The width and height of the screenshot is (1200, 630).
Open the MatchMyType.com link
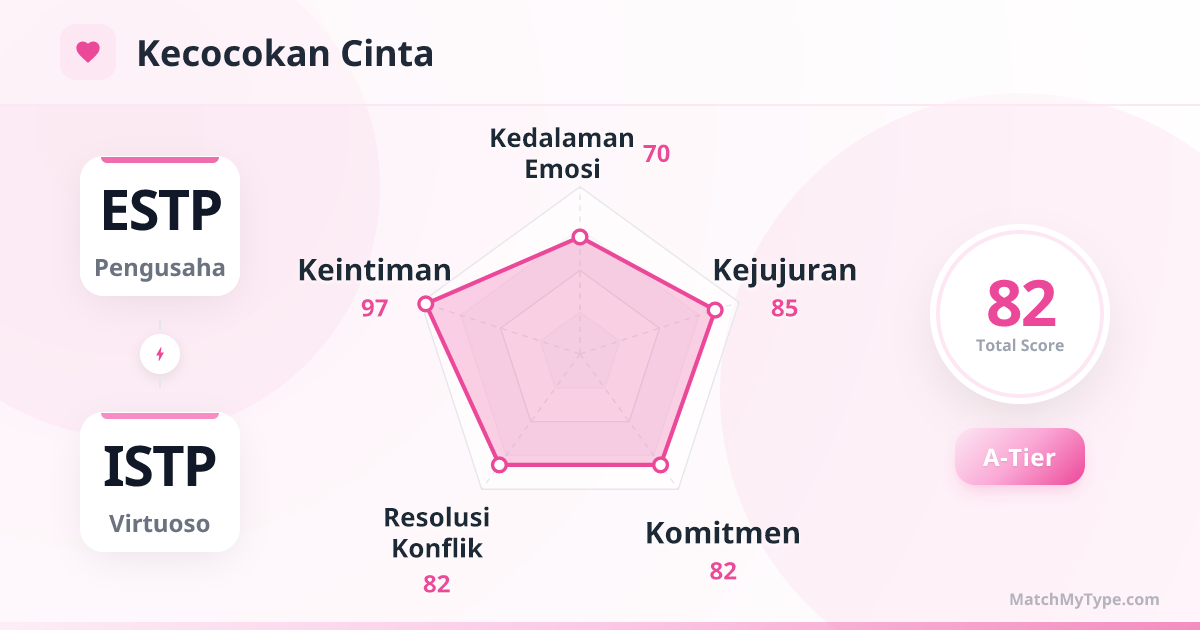coord(1084,600)
